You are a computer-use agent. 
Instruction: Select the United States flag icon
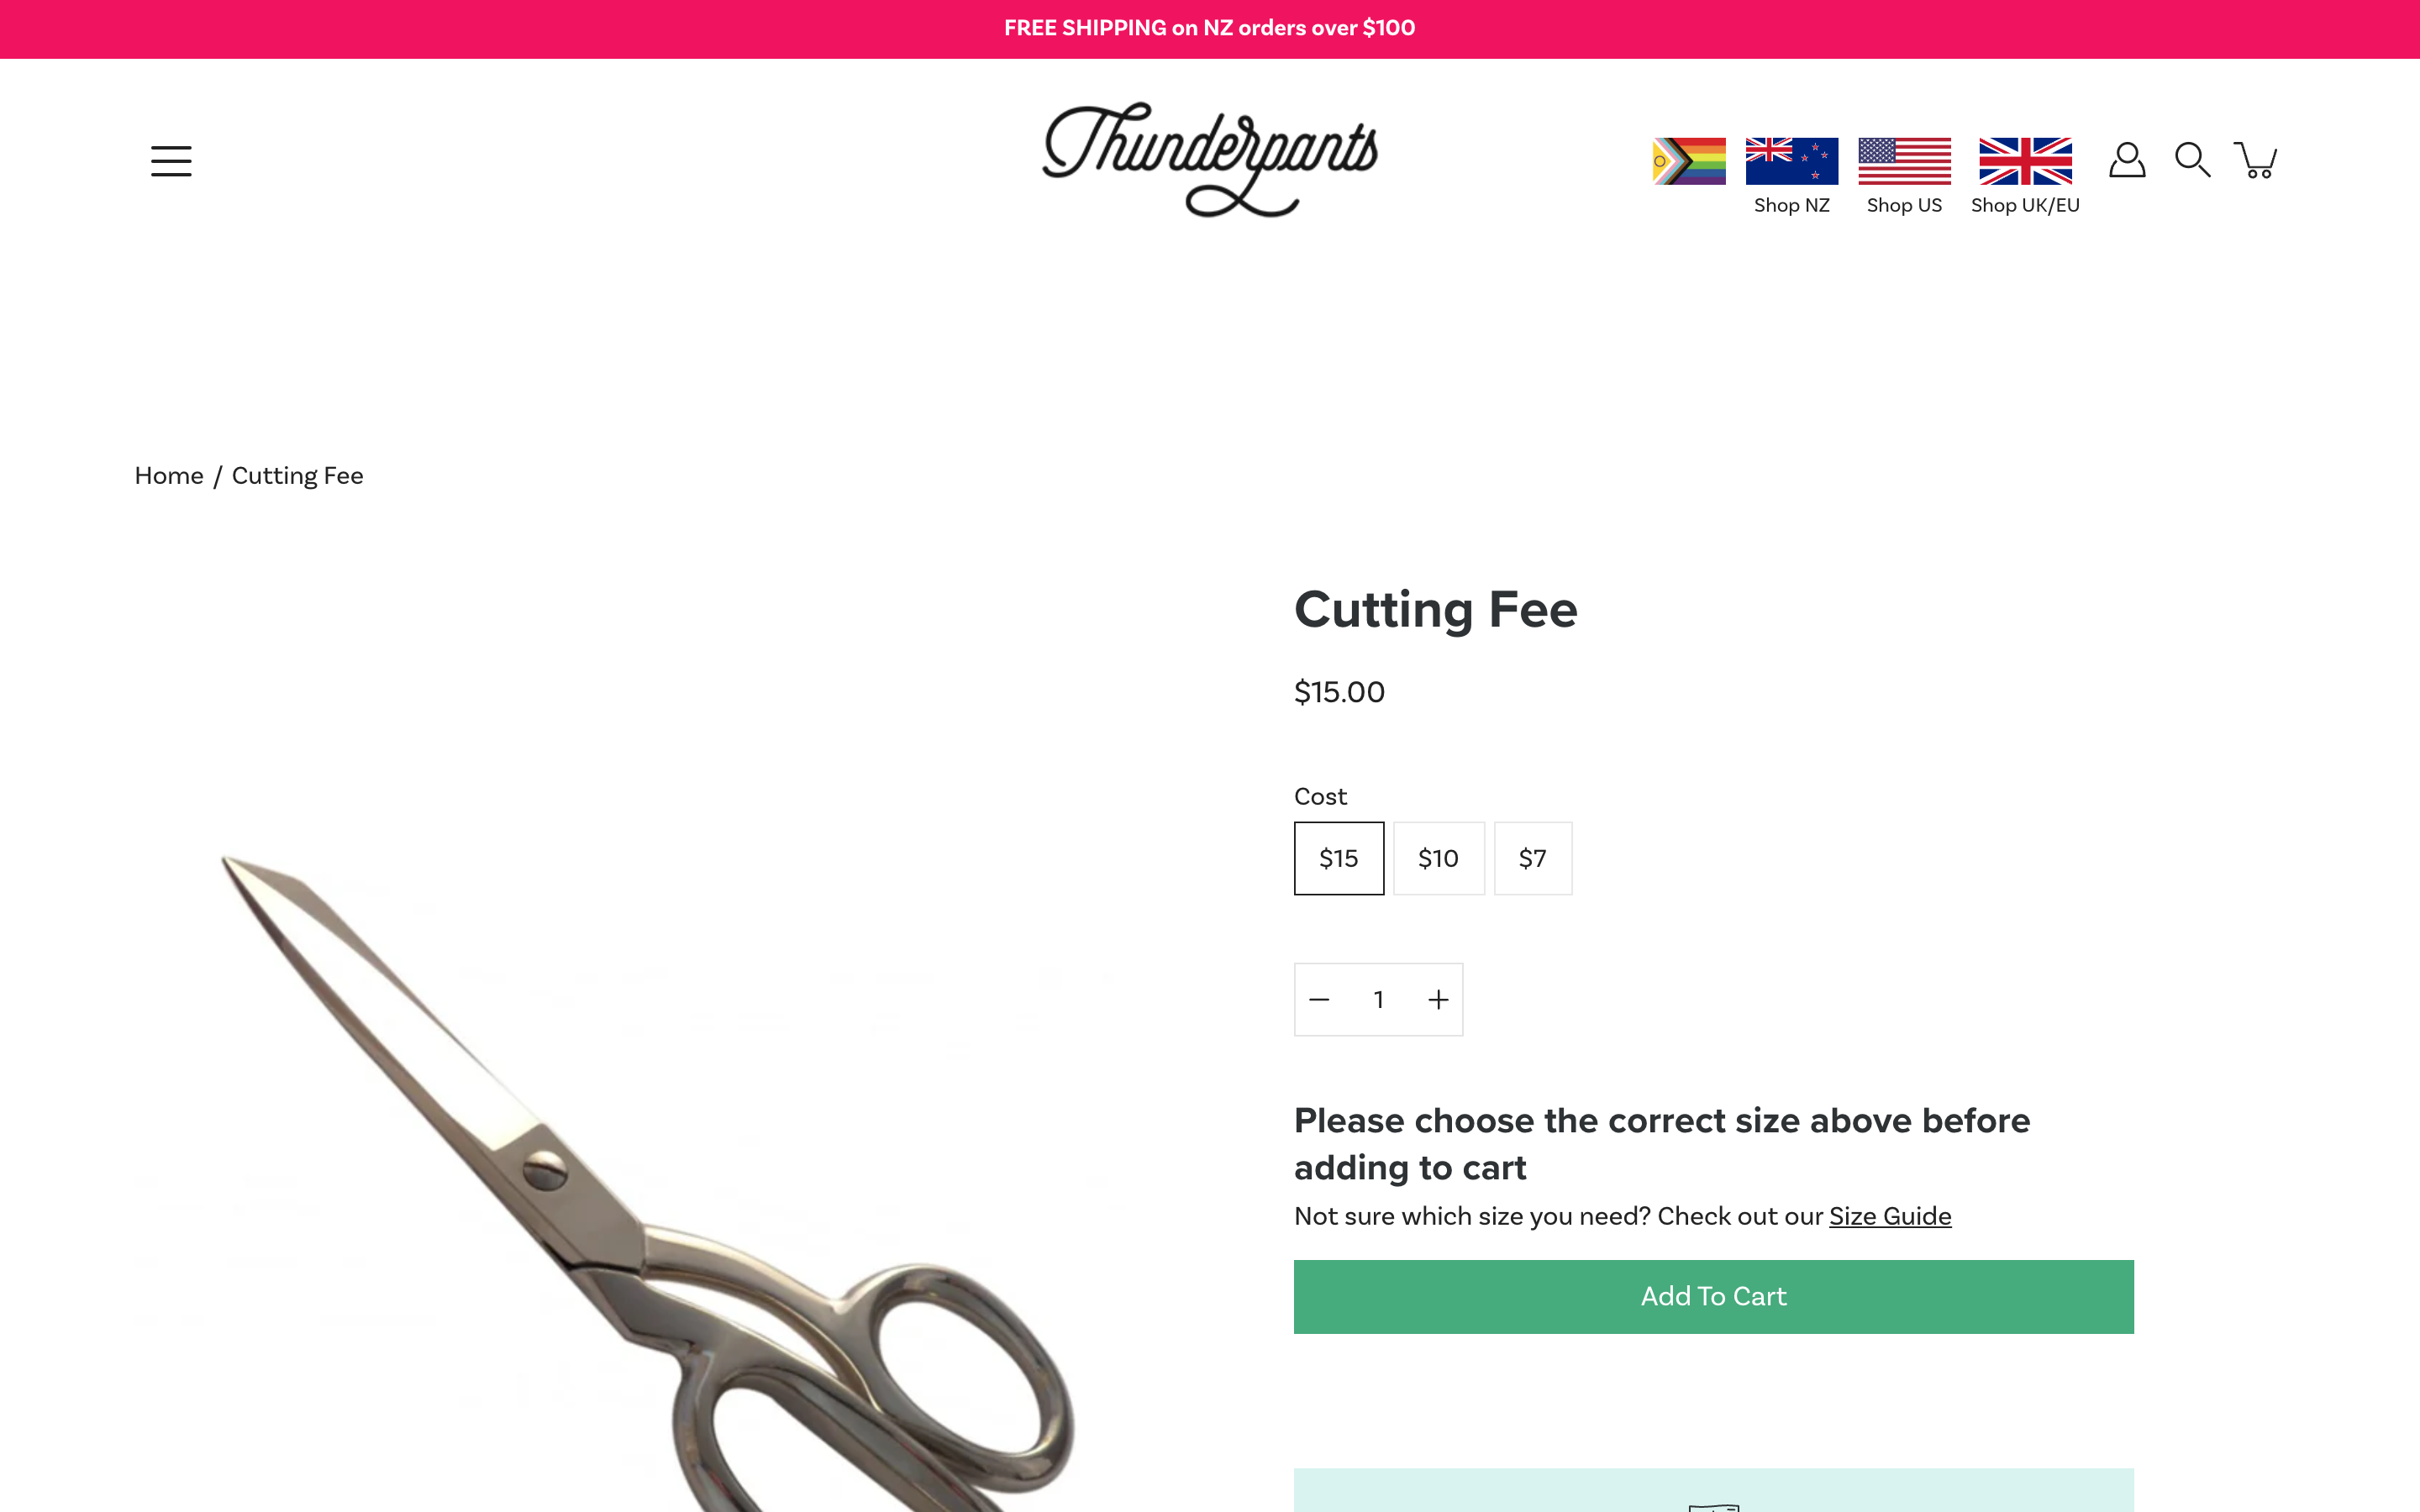pyautogui.click(x=1904, y=161)
